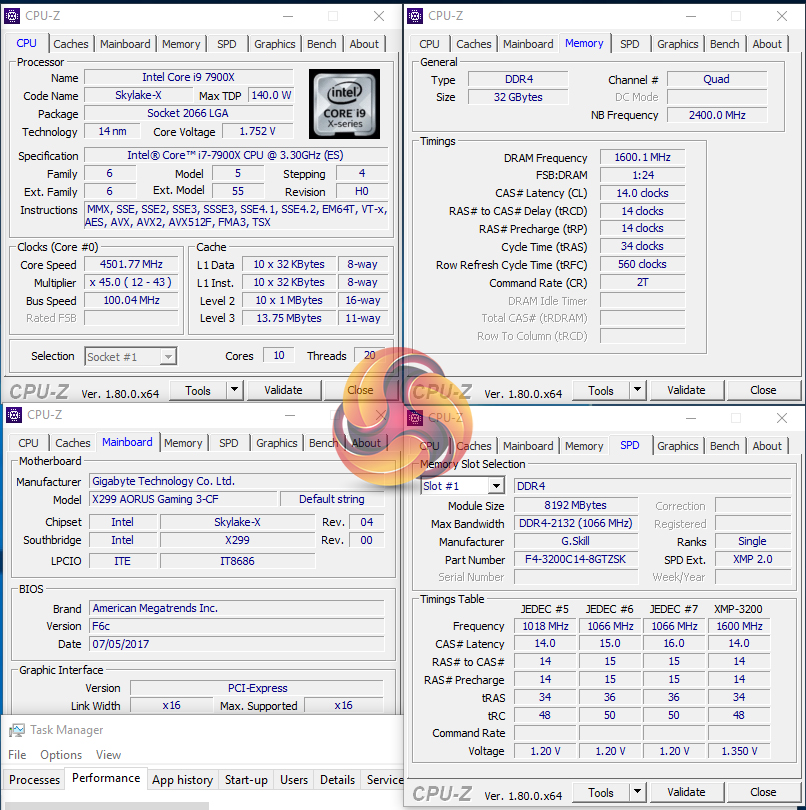Click Tools button in CPU tab window
The width and height of the screenshot is (806, 810).
click(x=198, y=391)
